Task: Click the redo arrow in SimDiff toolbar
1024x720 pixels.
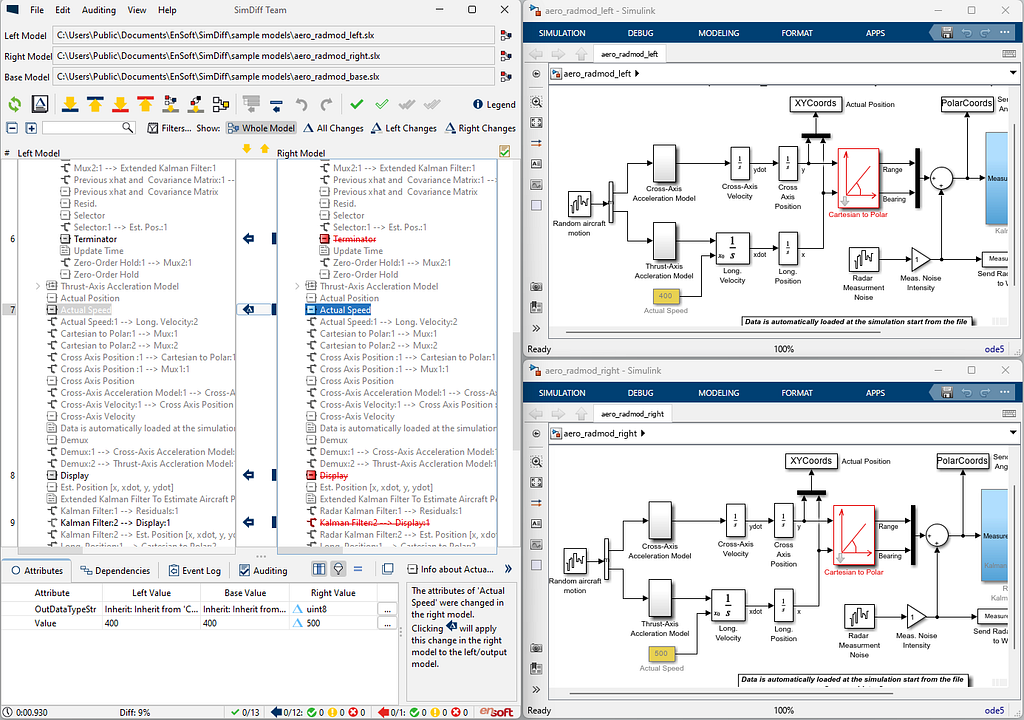Action: (327, 104)
